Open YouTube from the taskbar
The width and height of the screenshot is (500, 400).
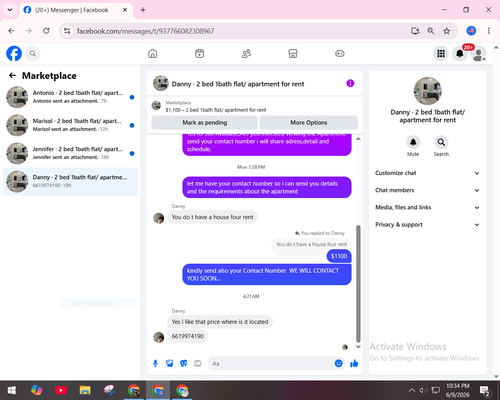point(61,390)
